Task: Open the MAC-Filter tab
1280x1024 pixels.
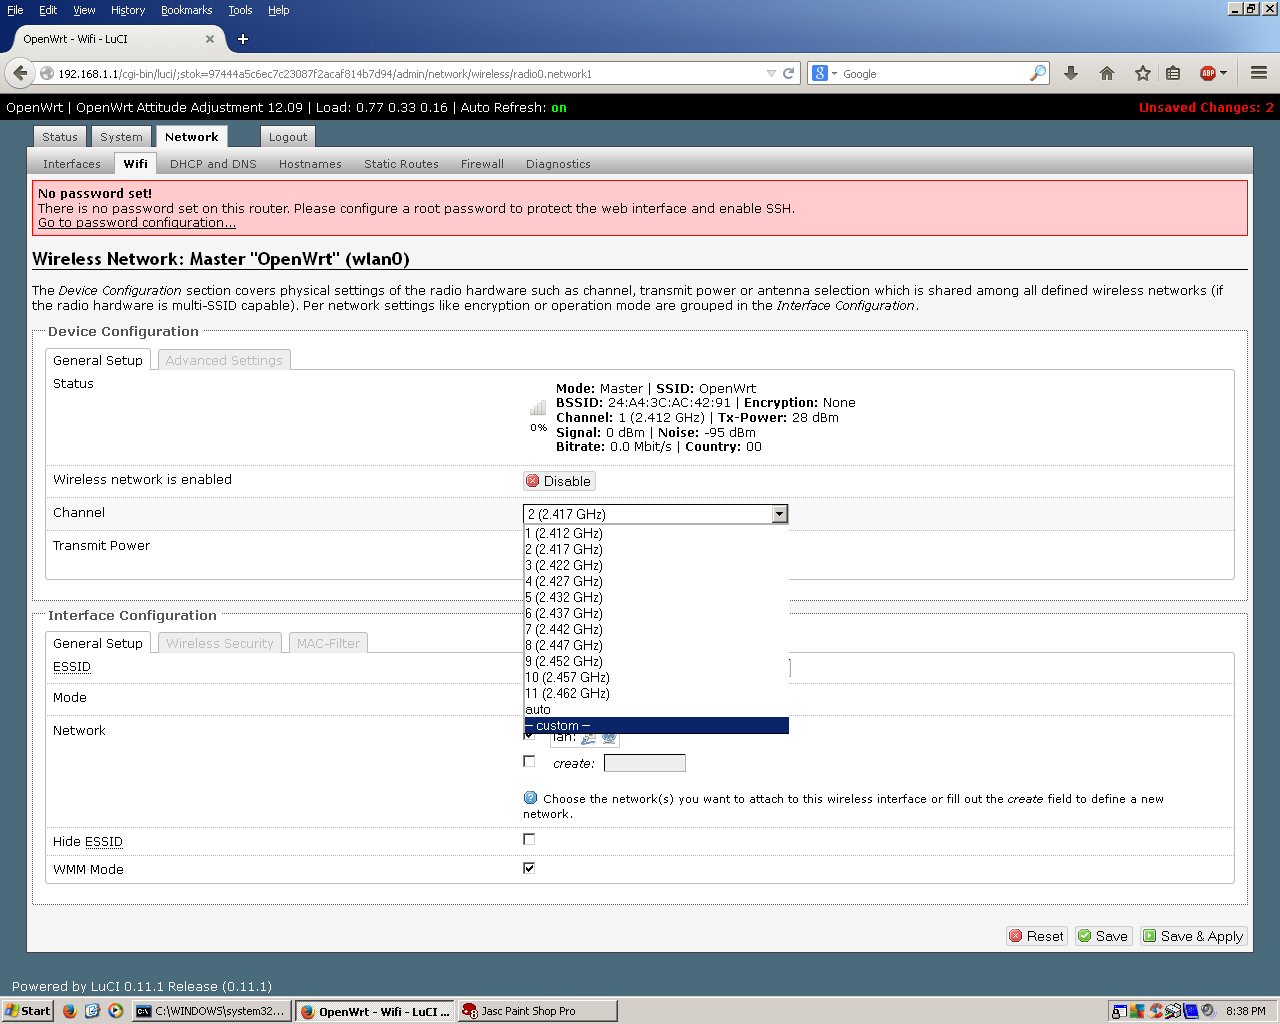Action: [x=328, y=643]
